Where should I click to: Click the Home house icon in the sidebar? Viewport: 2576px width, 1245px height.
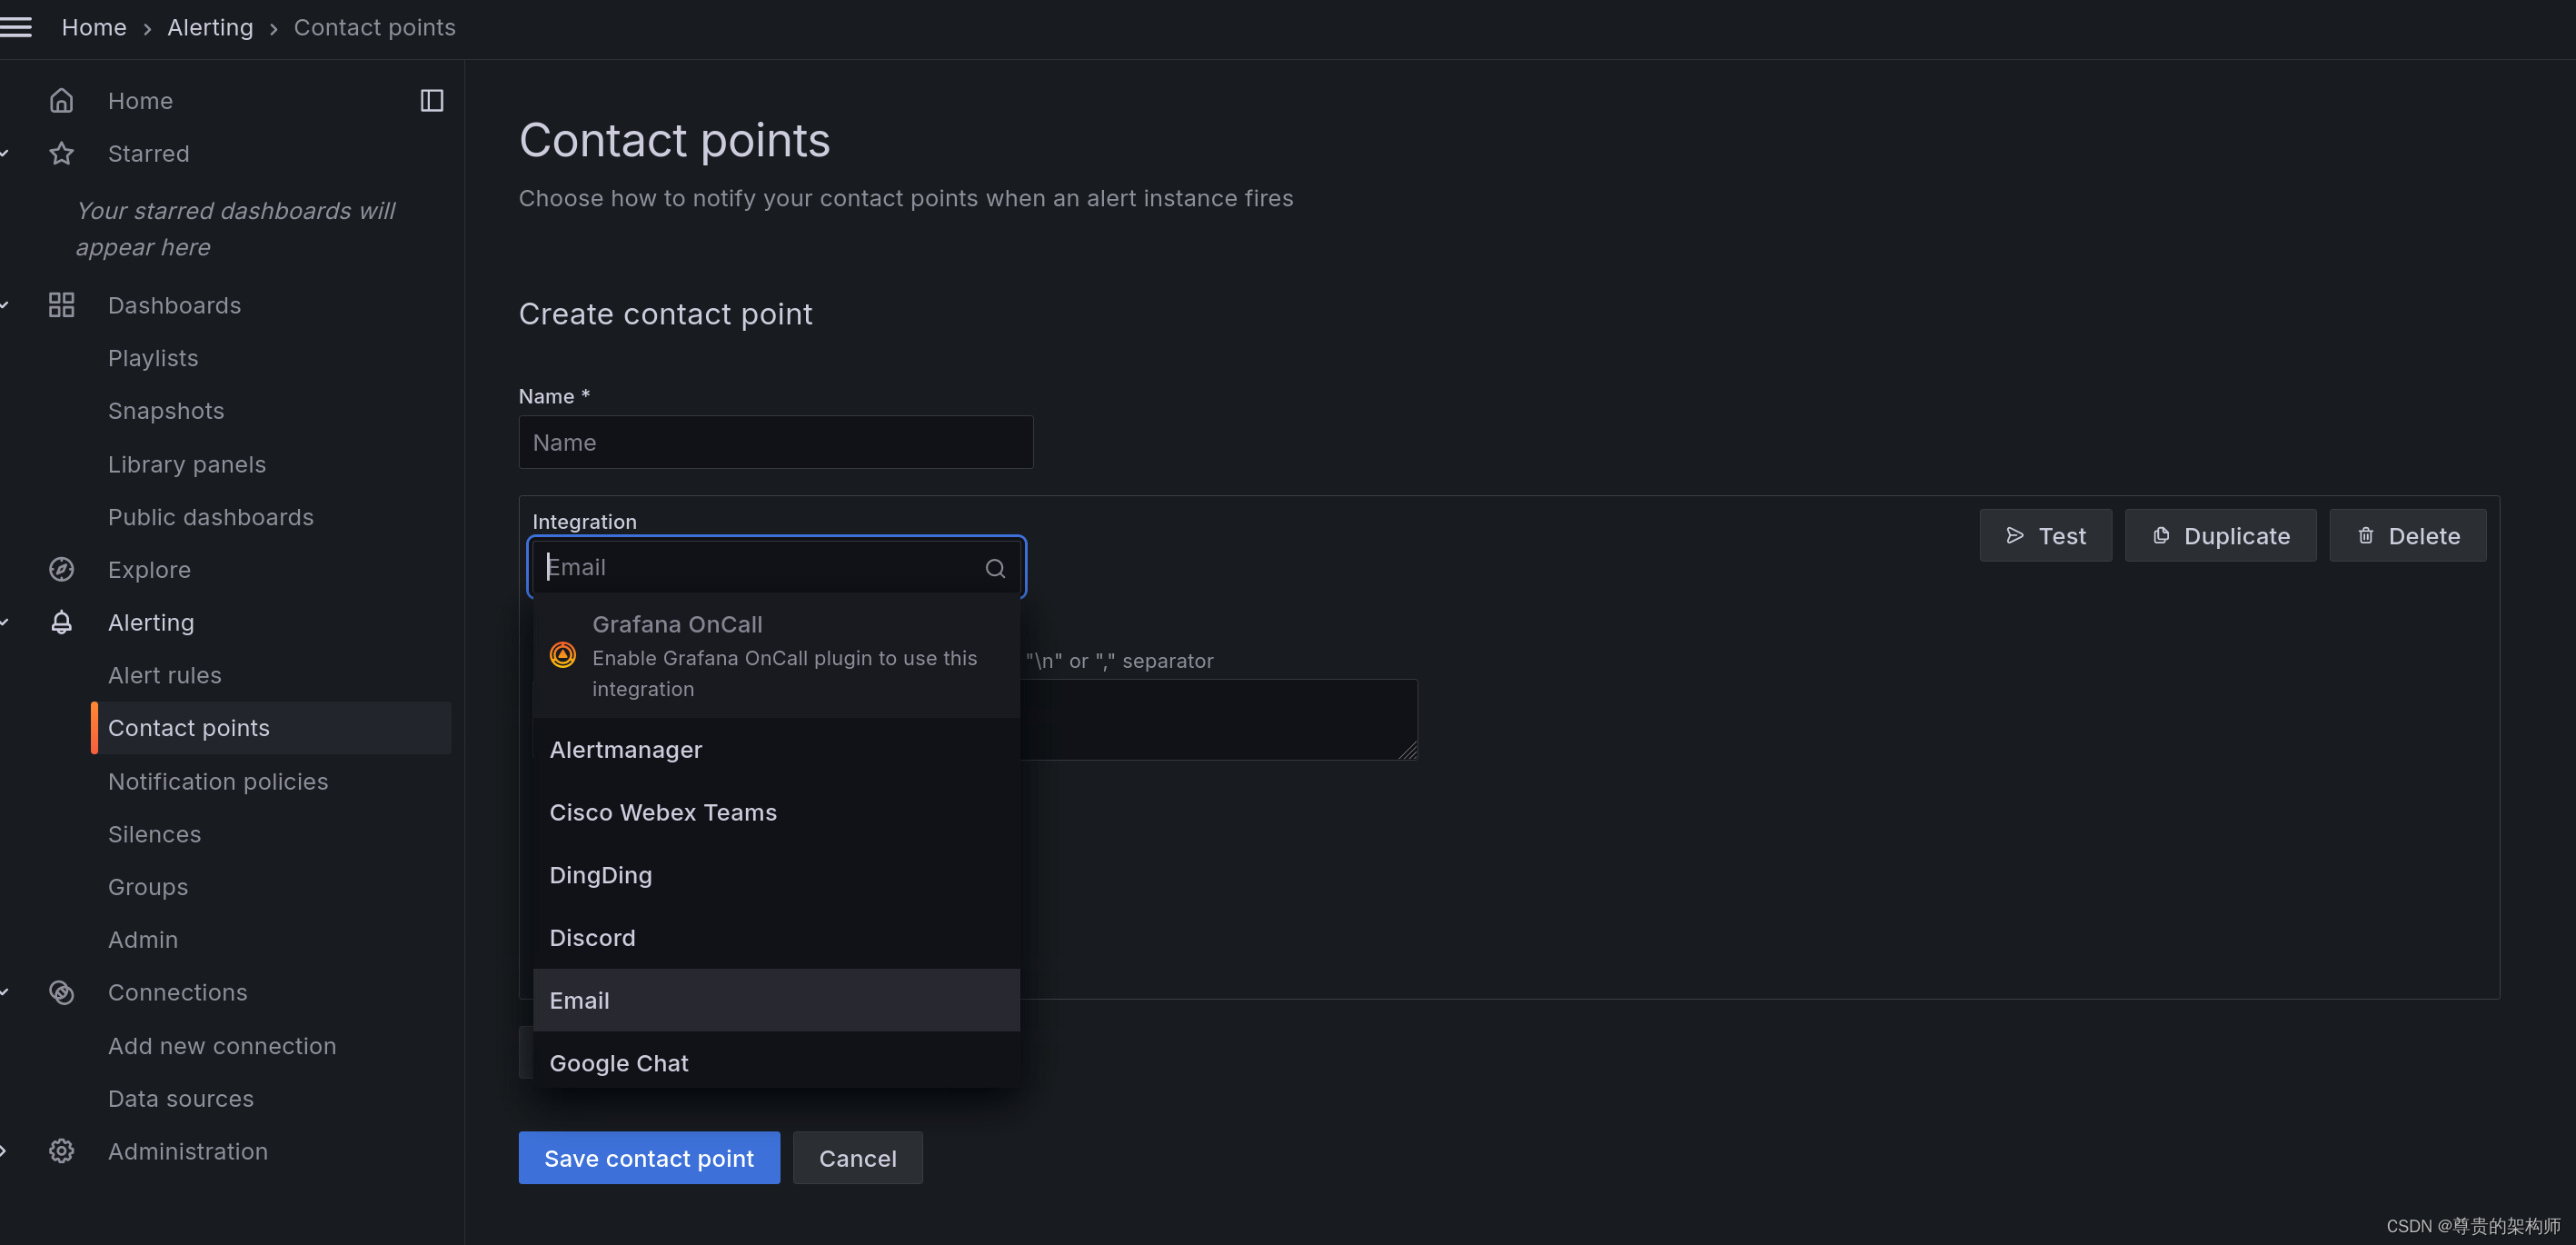[61, 100]
